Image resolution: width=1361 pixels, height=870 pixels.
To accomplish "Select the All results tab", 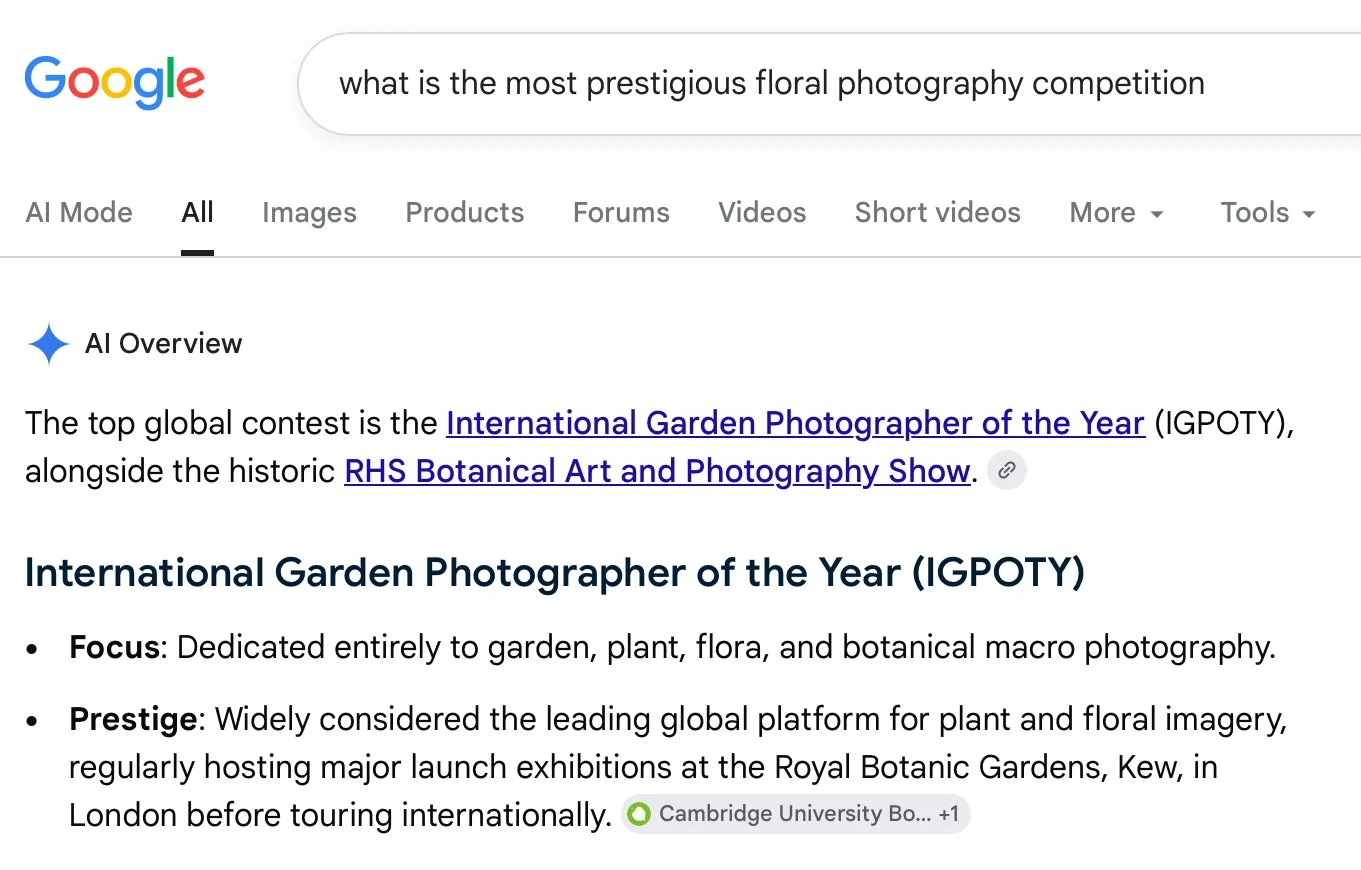I will 197,213.
